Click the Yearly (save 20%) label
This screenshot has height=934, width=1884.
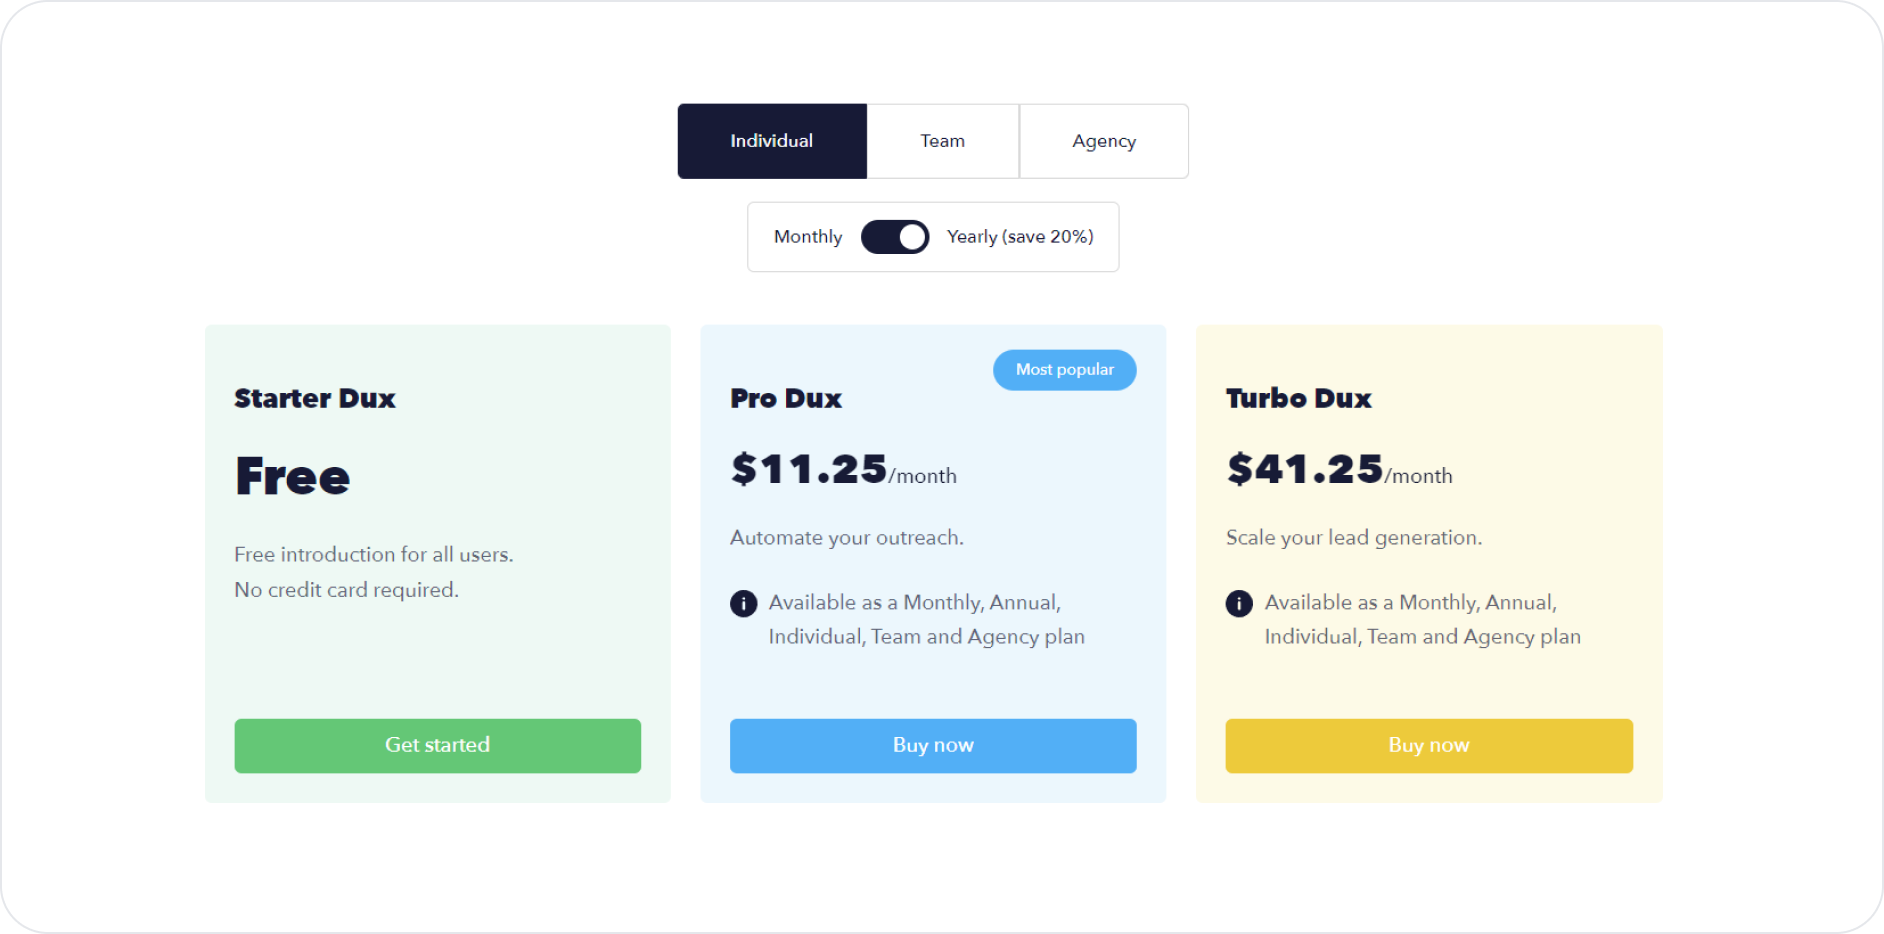1020,237
